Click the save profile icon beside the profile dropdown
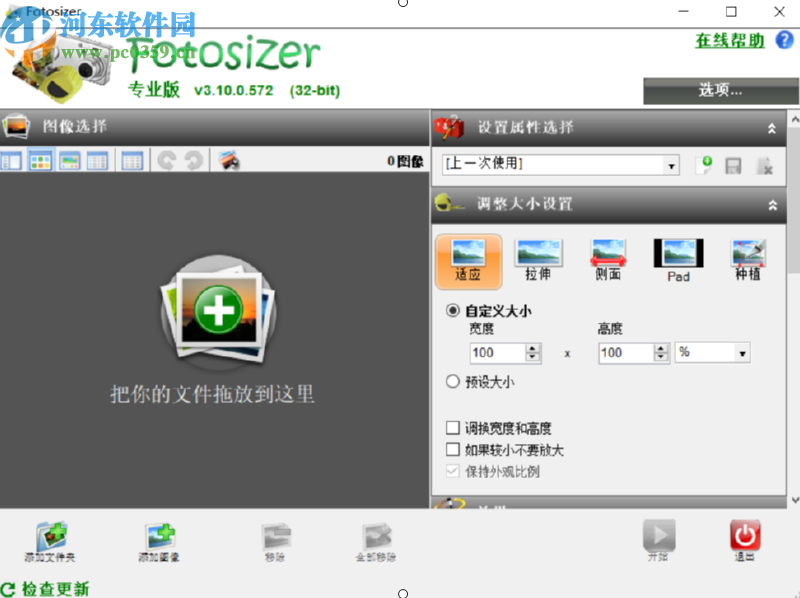This screenshot has height=598, width=800. [735, 165]
